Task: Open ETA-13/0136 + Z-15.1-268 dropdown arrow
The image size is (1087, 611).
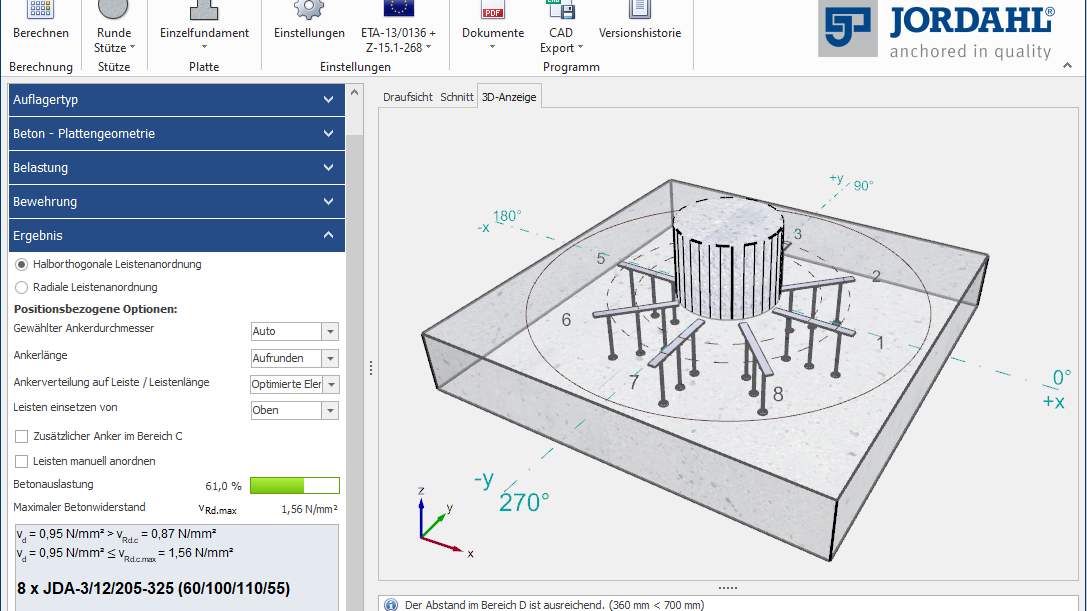Action: coord(428,48)
